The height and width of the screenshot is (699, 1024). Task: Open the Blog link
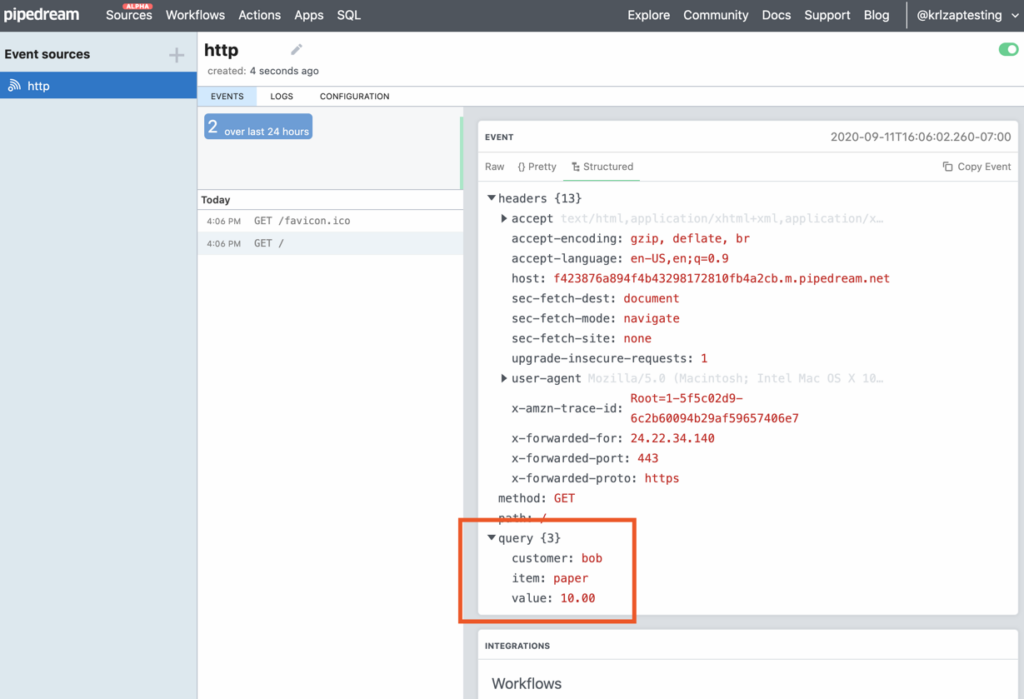(x=876, y=15)
